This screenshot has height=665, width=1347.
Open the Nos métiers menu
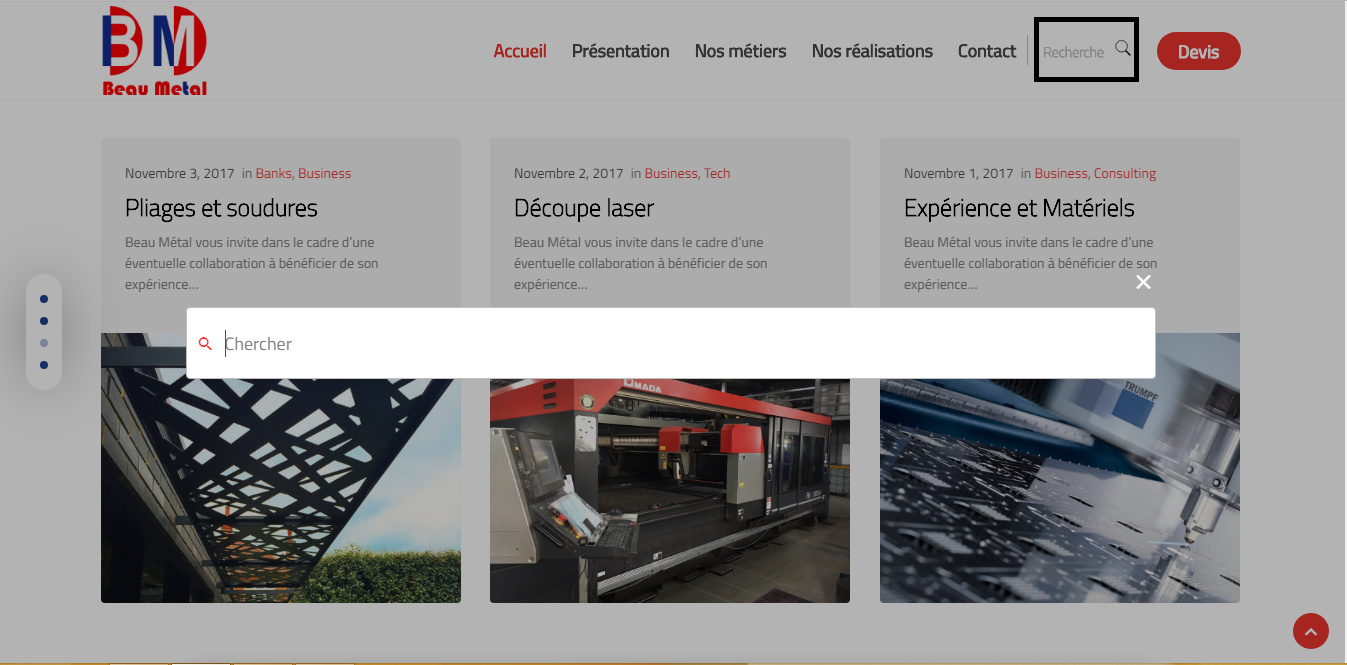(740, 51)
